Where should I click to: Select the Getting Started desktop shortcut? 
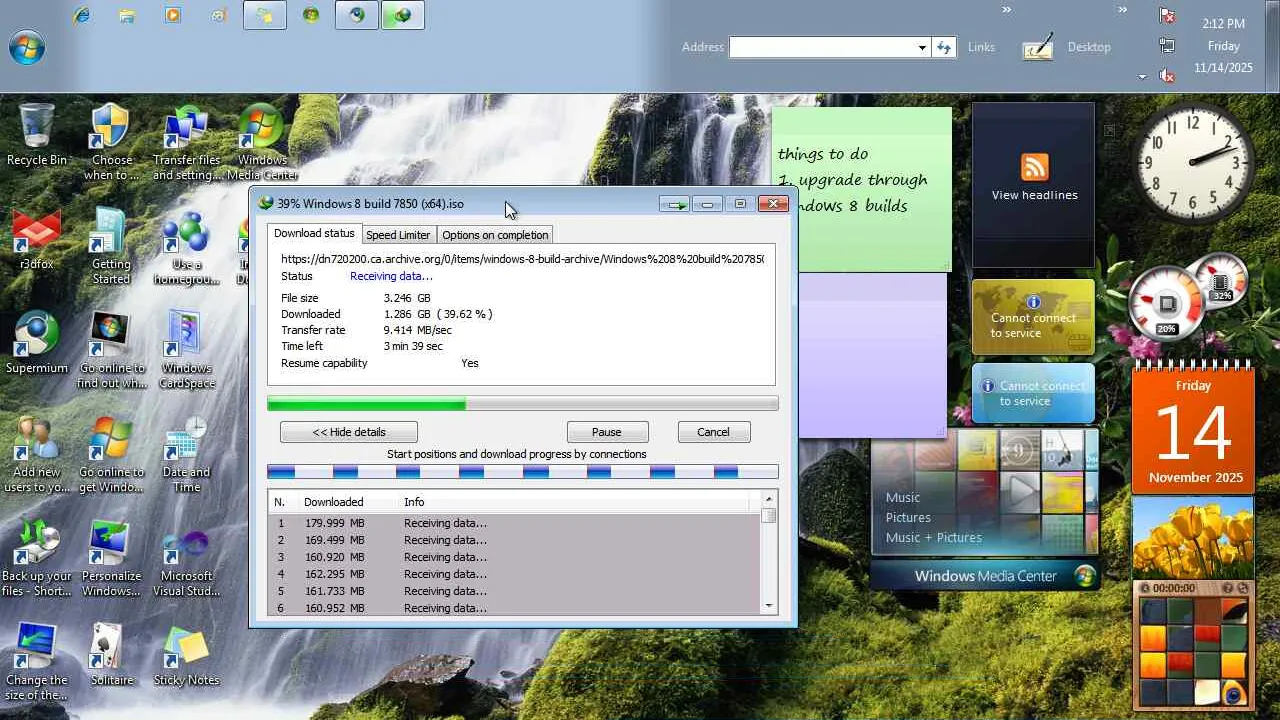point(111,247)
